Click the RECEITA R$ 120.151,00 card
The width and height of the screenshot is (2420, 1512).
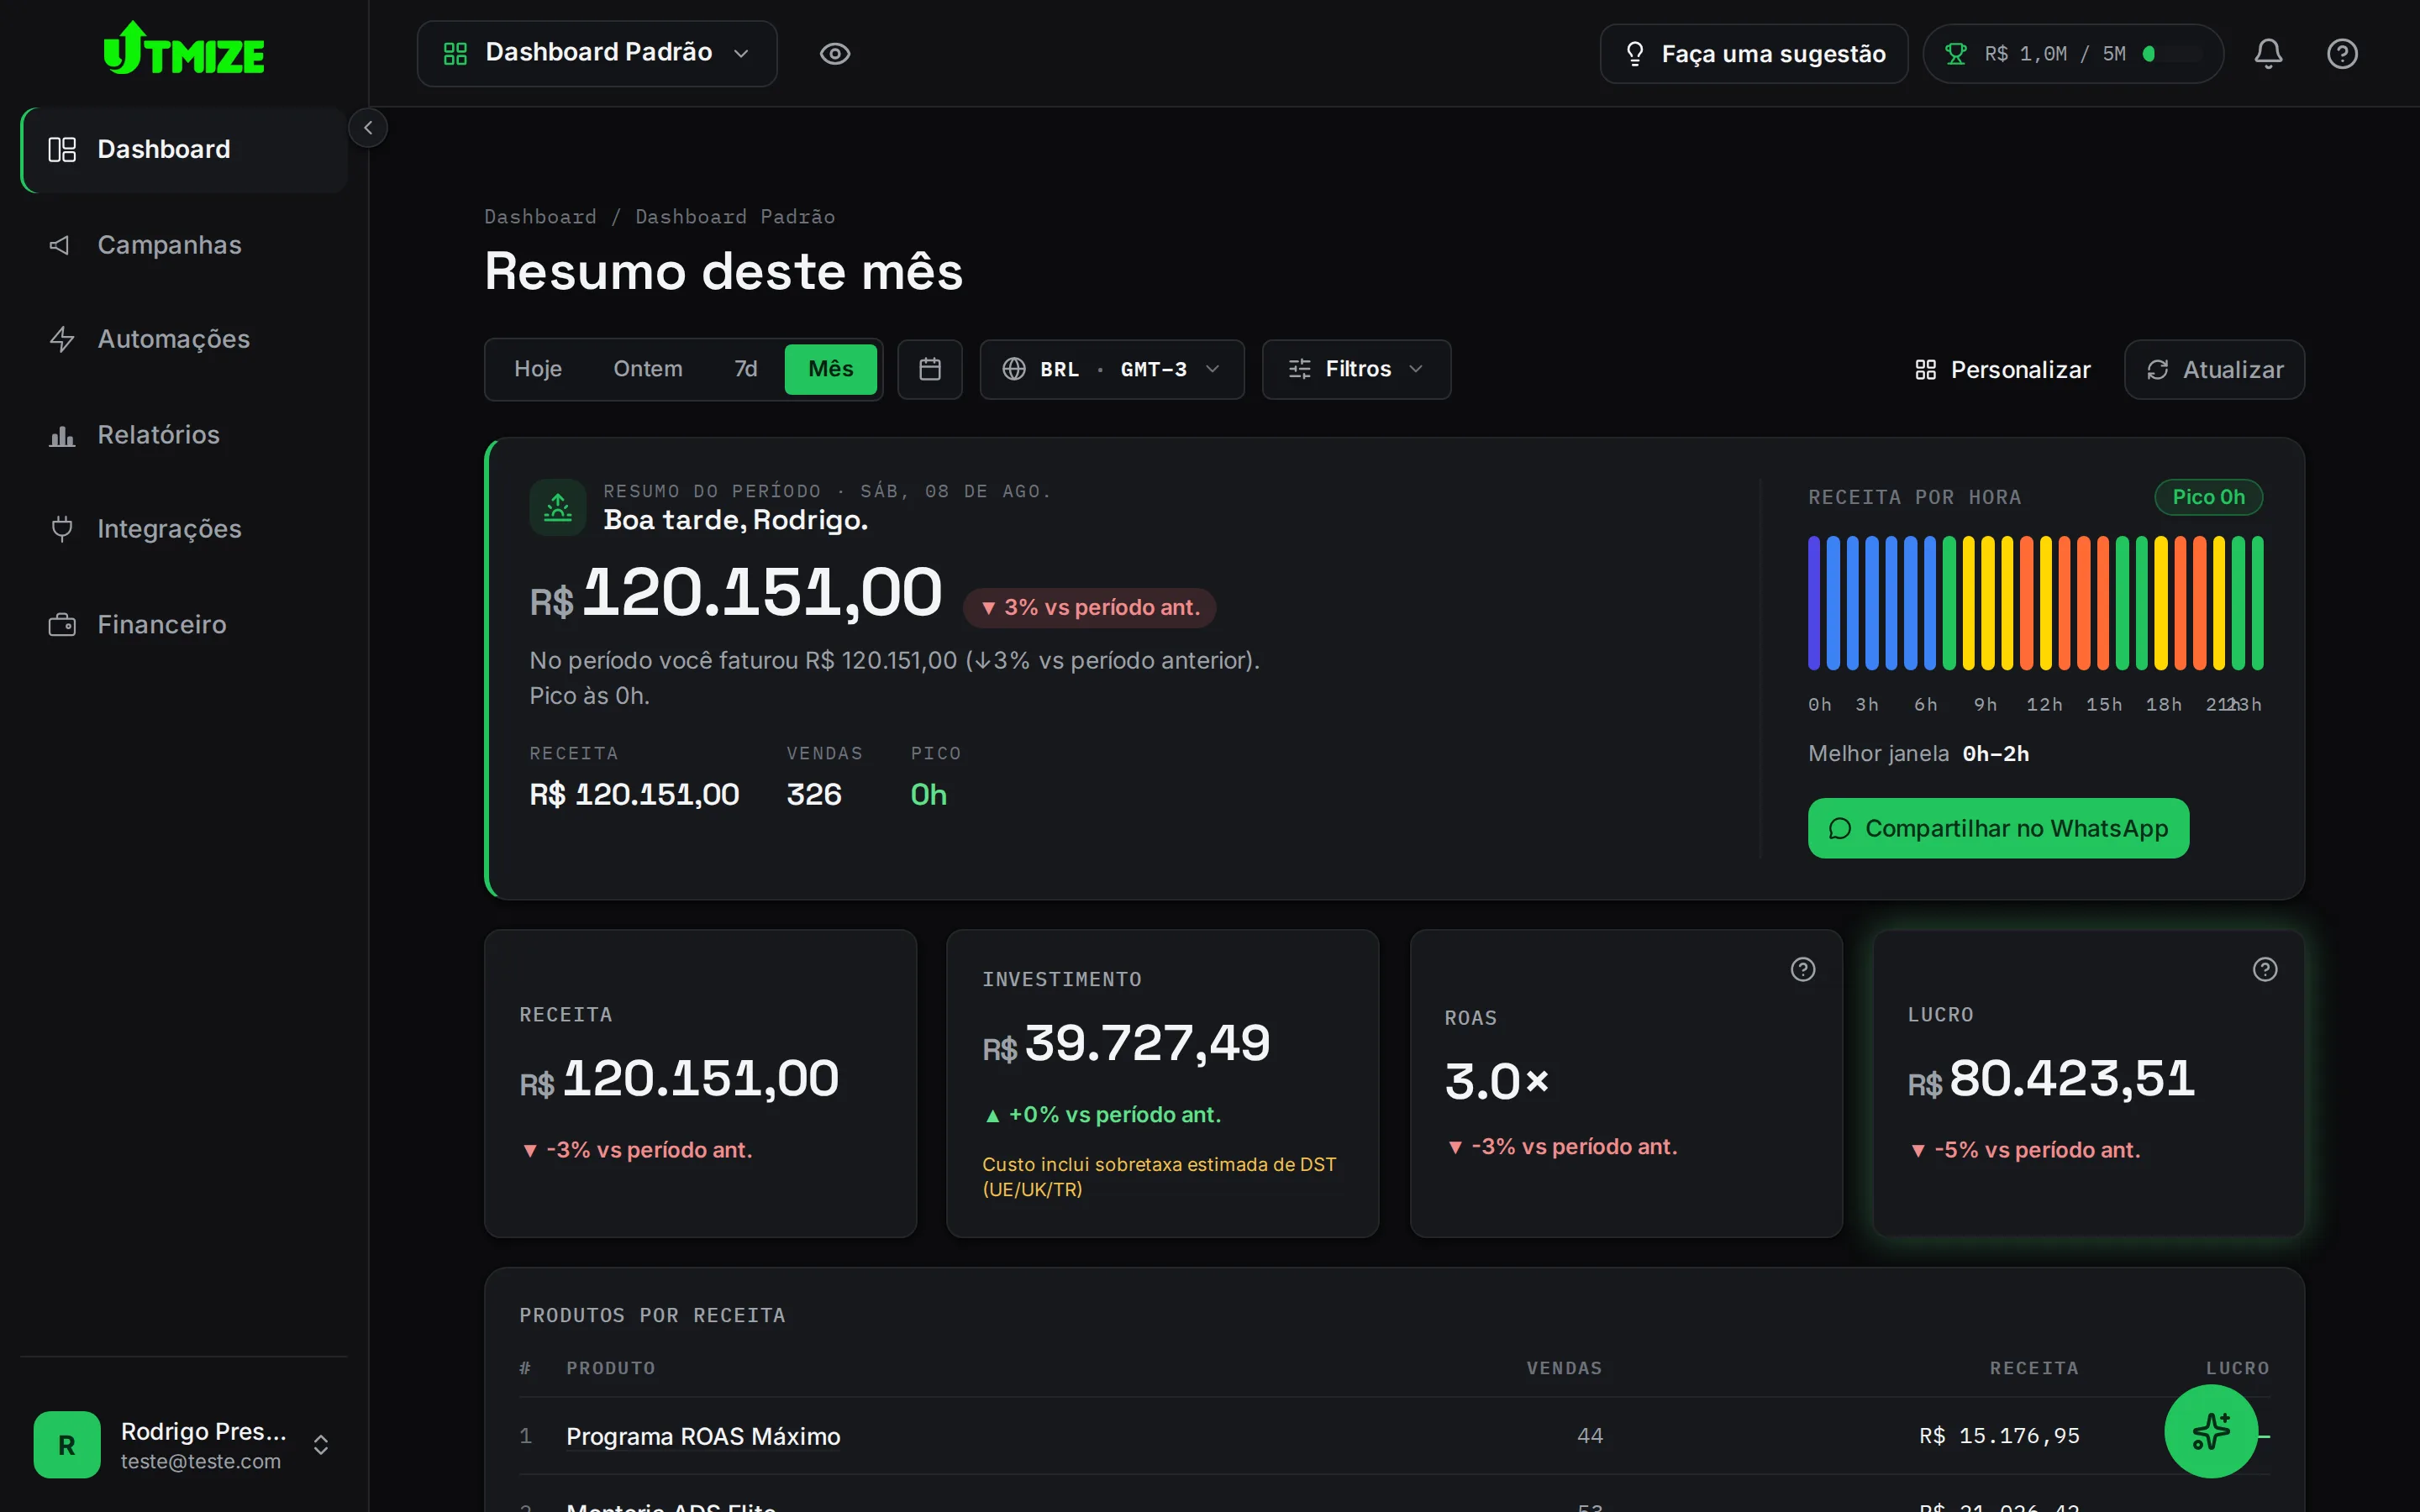pyautogui.click(x=700, y=1084)
